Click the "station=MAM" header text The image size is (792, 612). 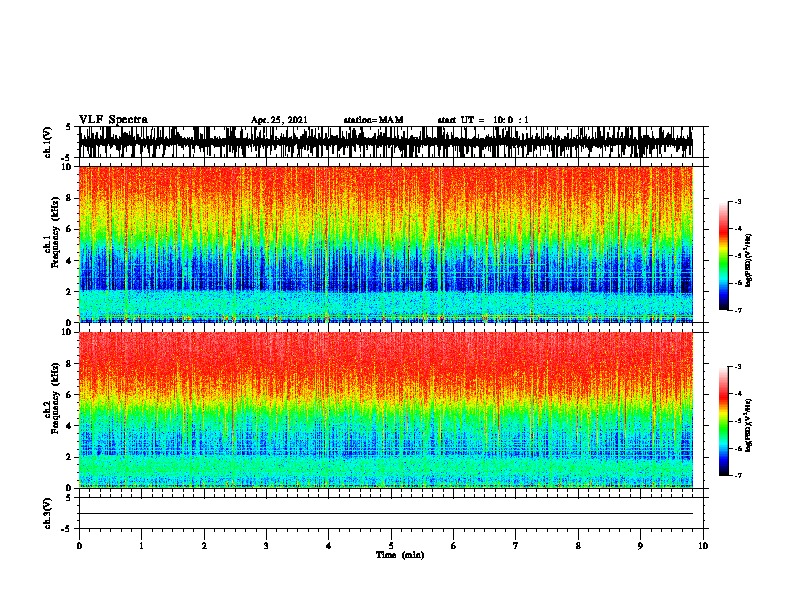pyautogui.click(x=373, y=120)
